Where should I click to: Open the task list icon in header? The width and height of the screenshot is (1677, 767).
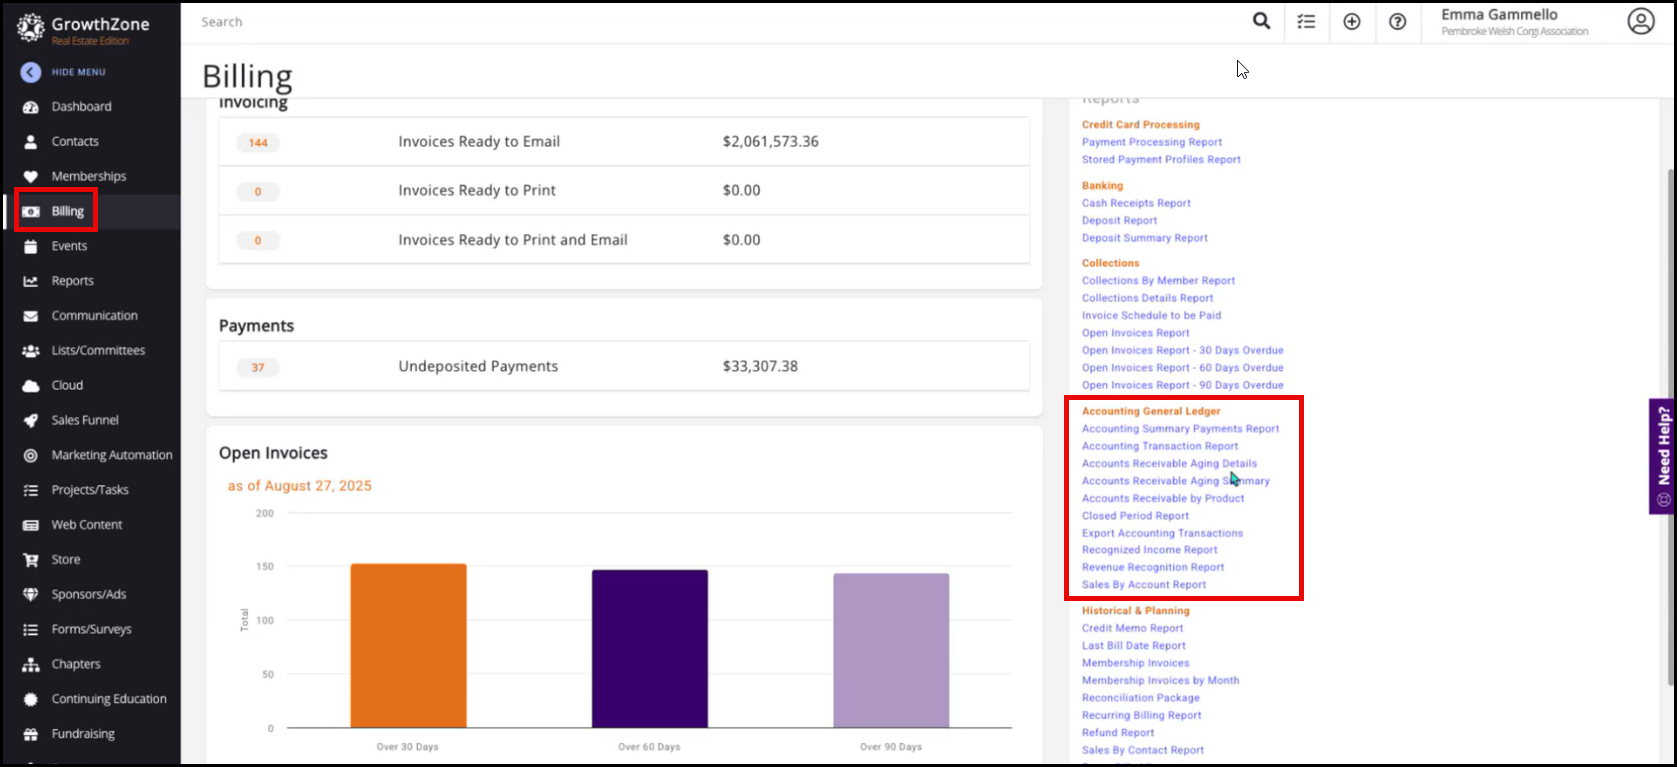coord(1306,22)
